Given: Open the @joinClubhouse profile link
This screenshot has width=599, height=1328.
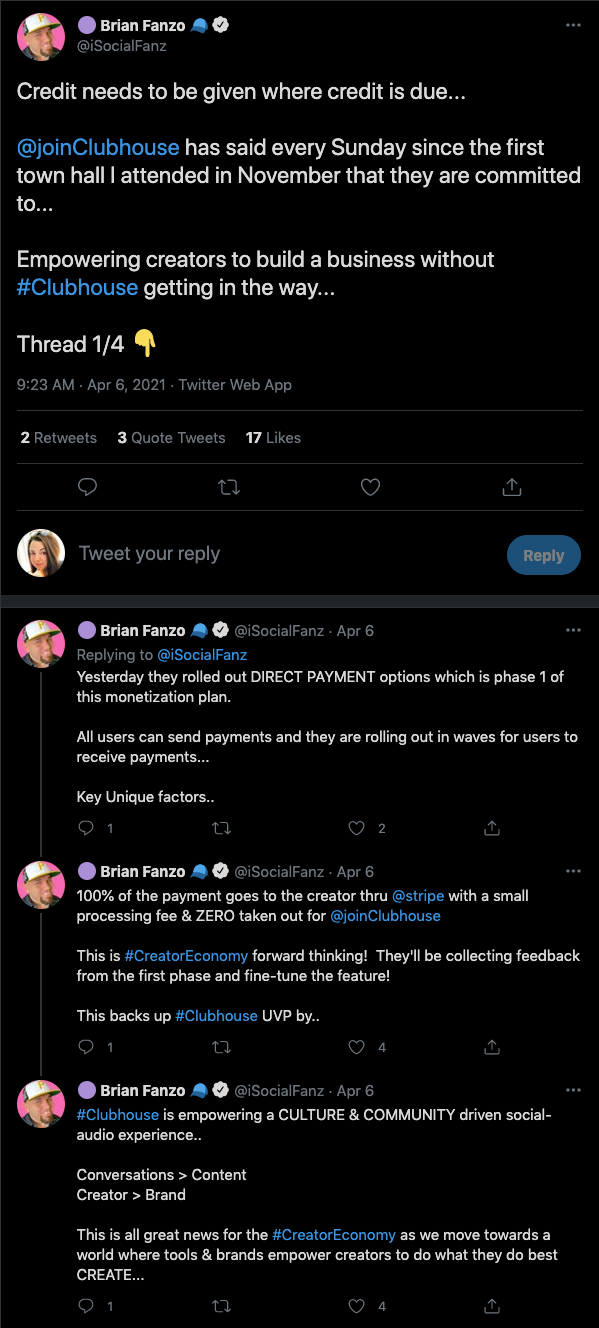Looking at the screenshot, I should [x=96, y=146].
